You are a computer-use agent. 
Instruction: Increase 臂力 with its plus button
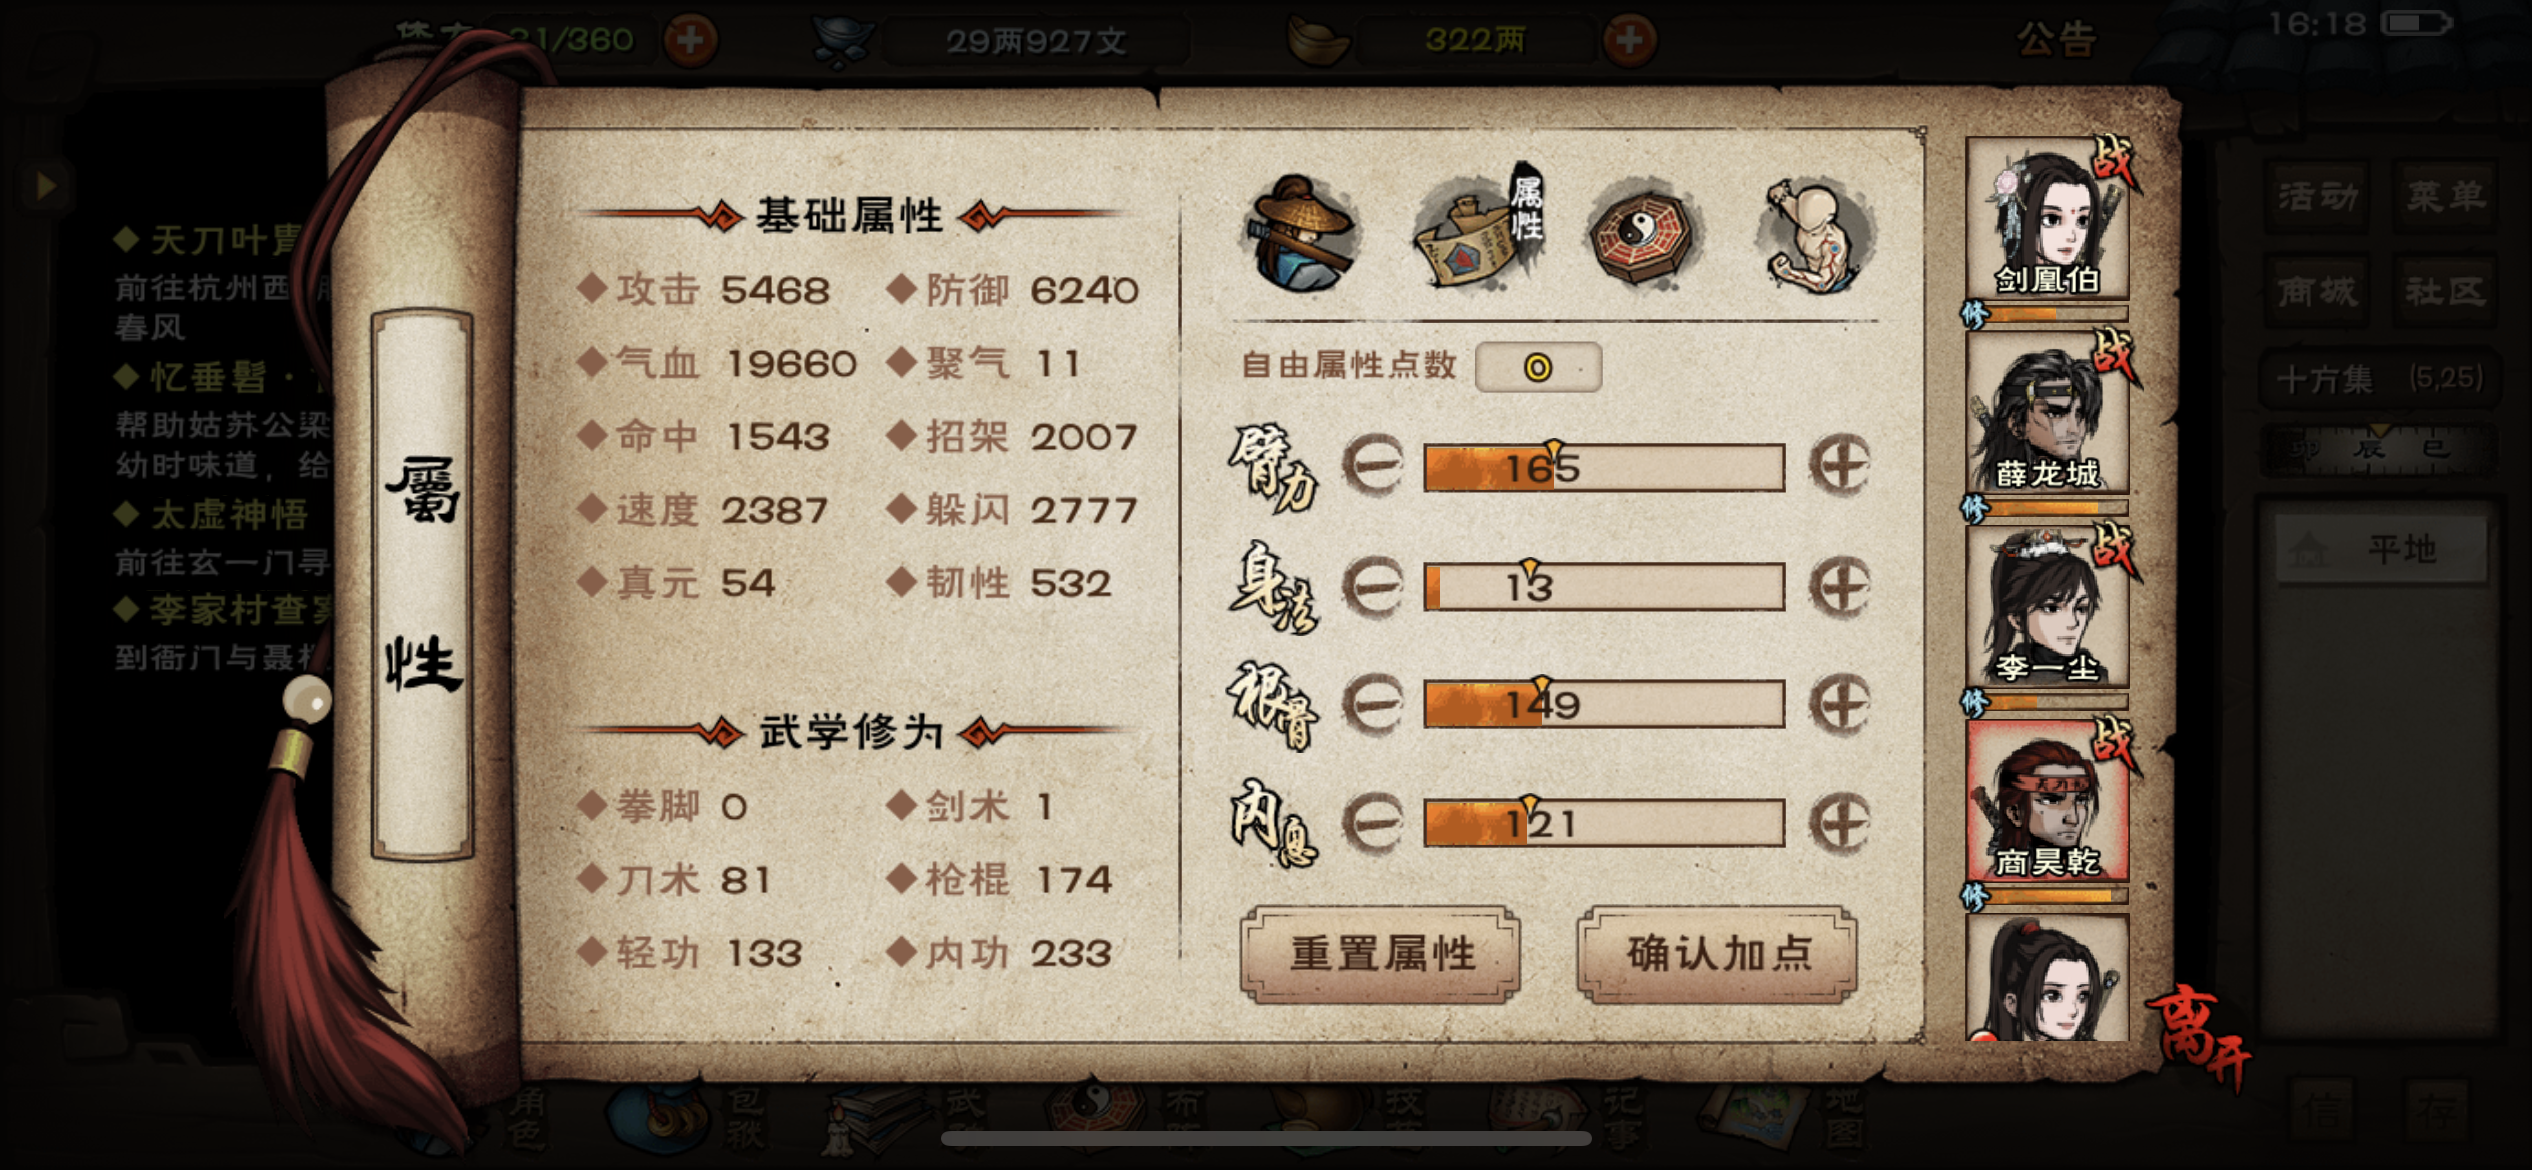1840,465
